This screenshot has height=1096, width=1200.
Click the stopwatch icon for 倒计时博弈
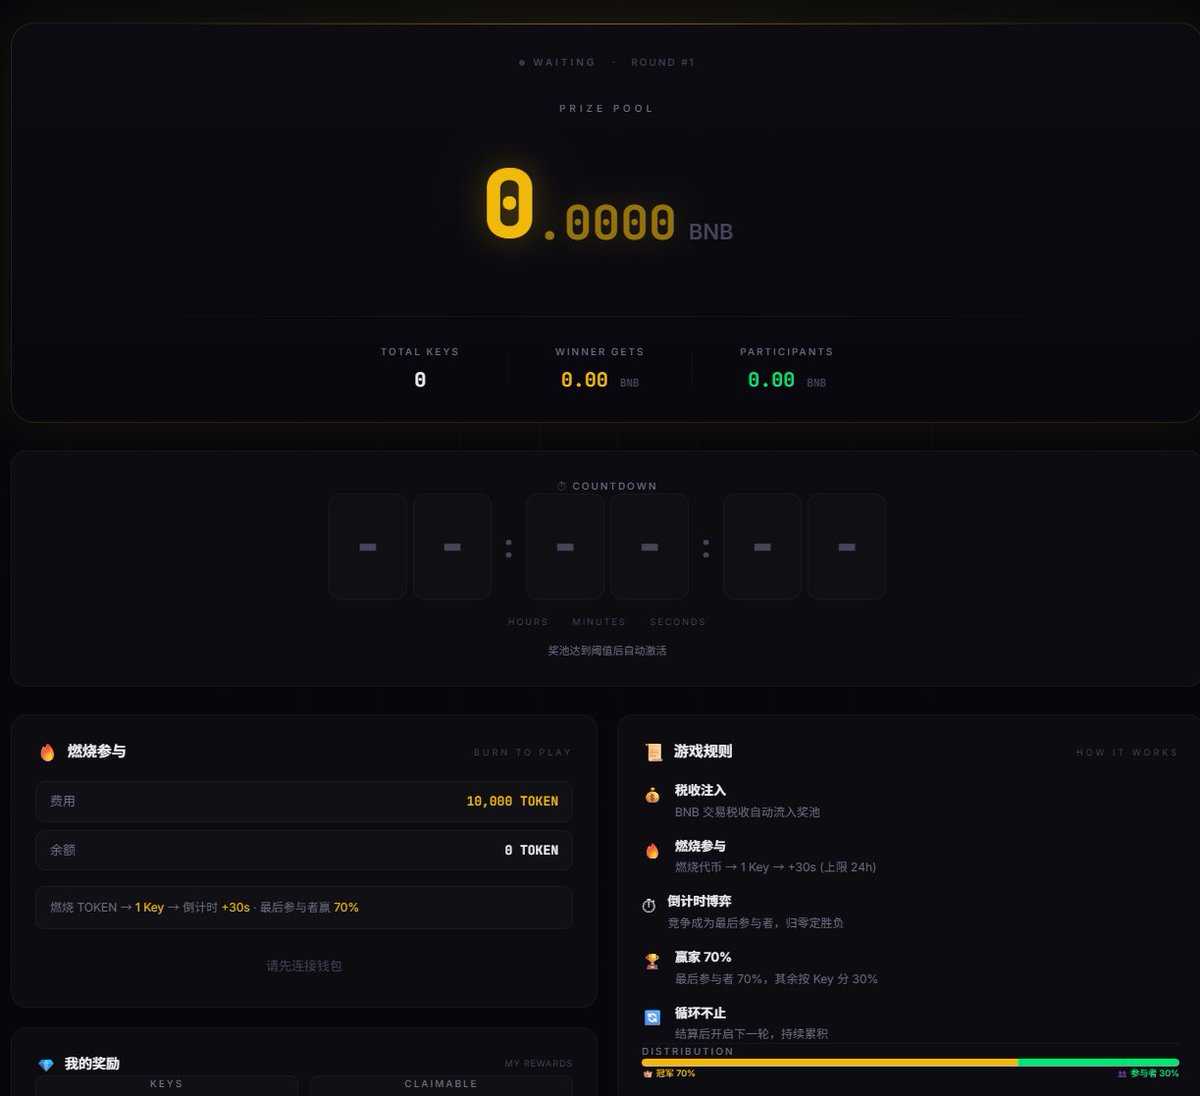pyautogui.click(x=649, y=906)
